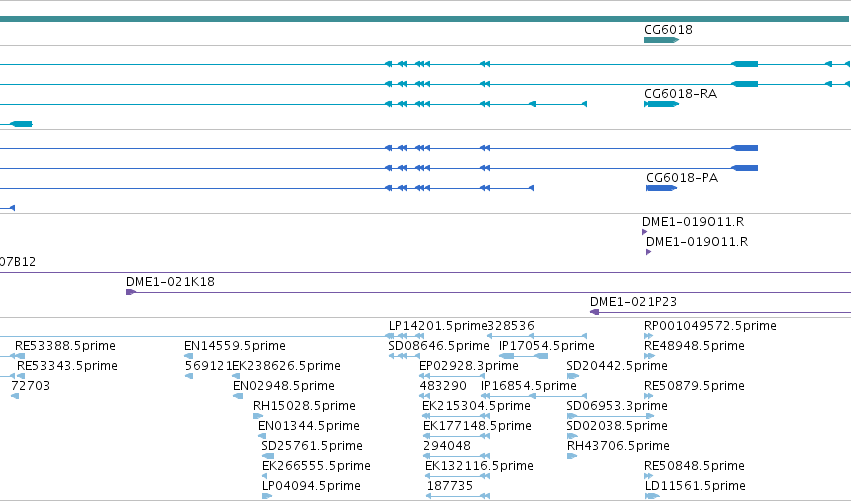Select SD06953.3prime label

point(617,407)
